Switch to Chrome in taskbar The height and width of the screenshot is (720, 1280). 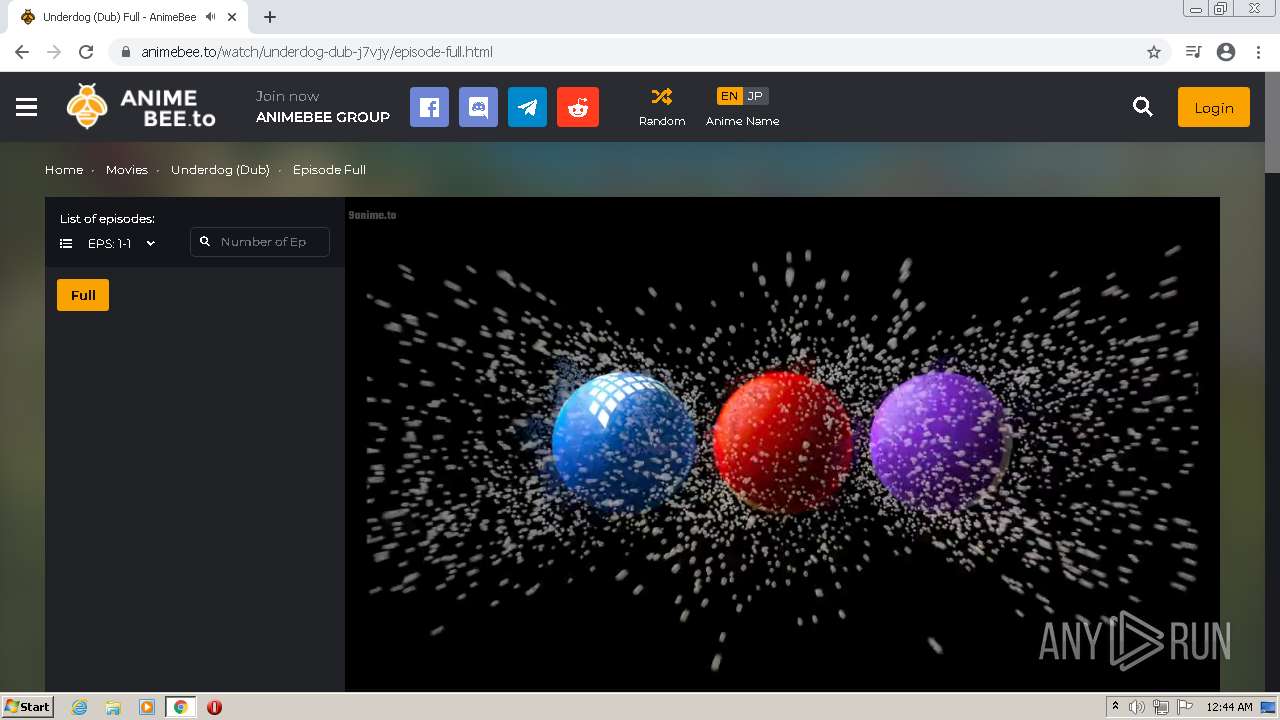pos(180,707)
